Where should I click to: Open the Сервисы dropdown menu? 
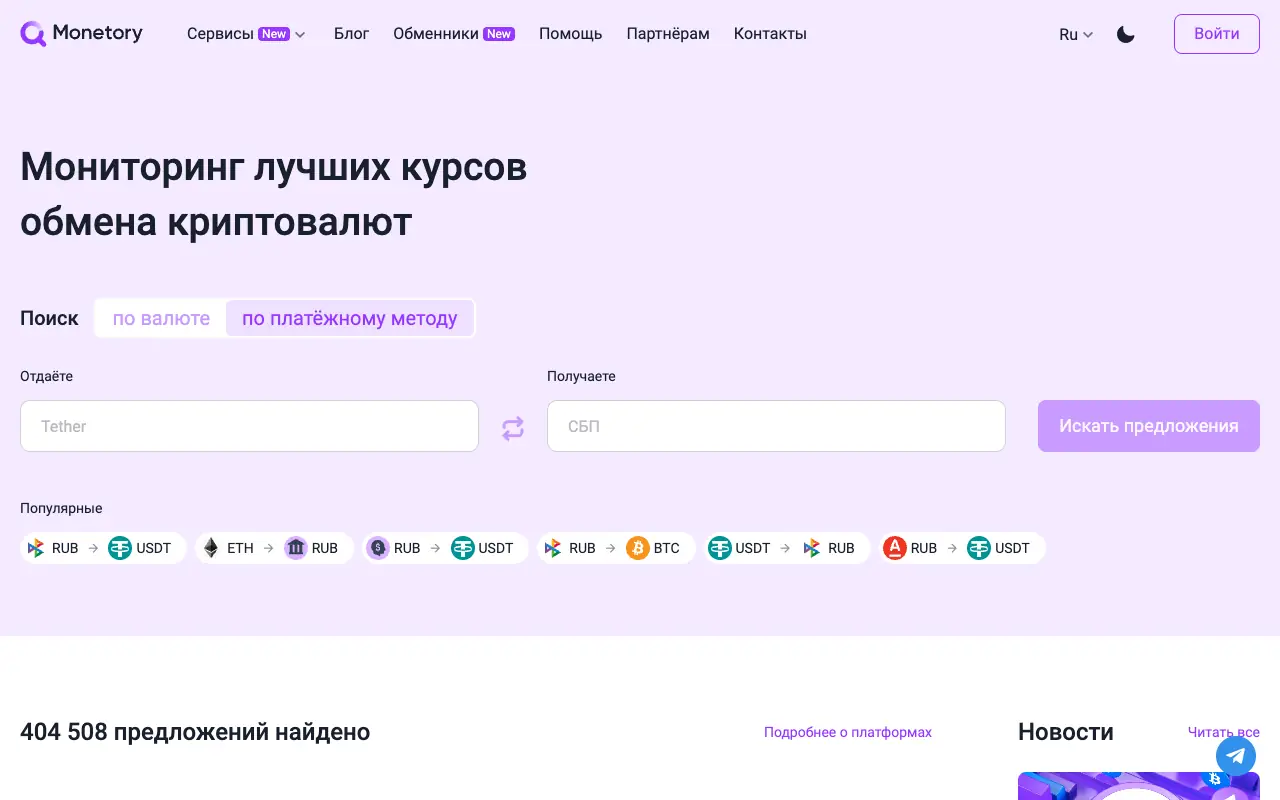(x=246, y=34)
